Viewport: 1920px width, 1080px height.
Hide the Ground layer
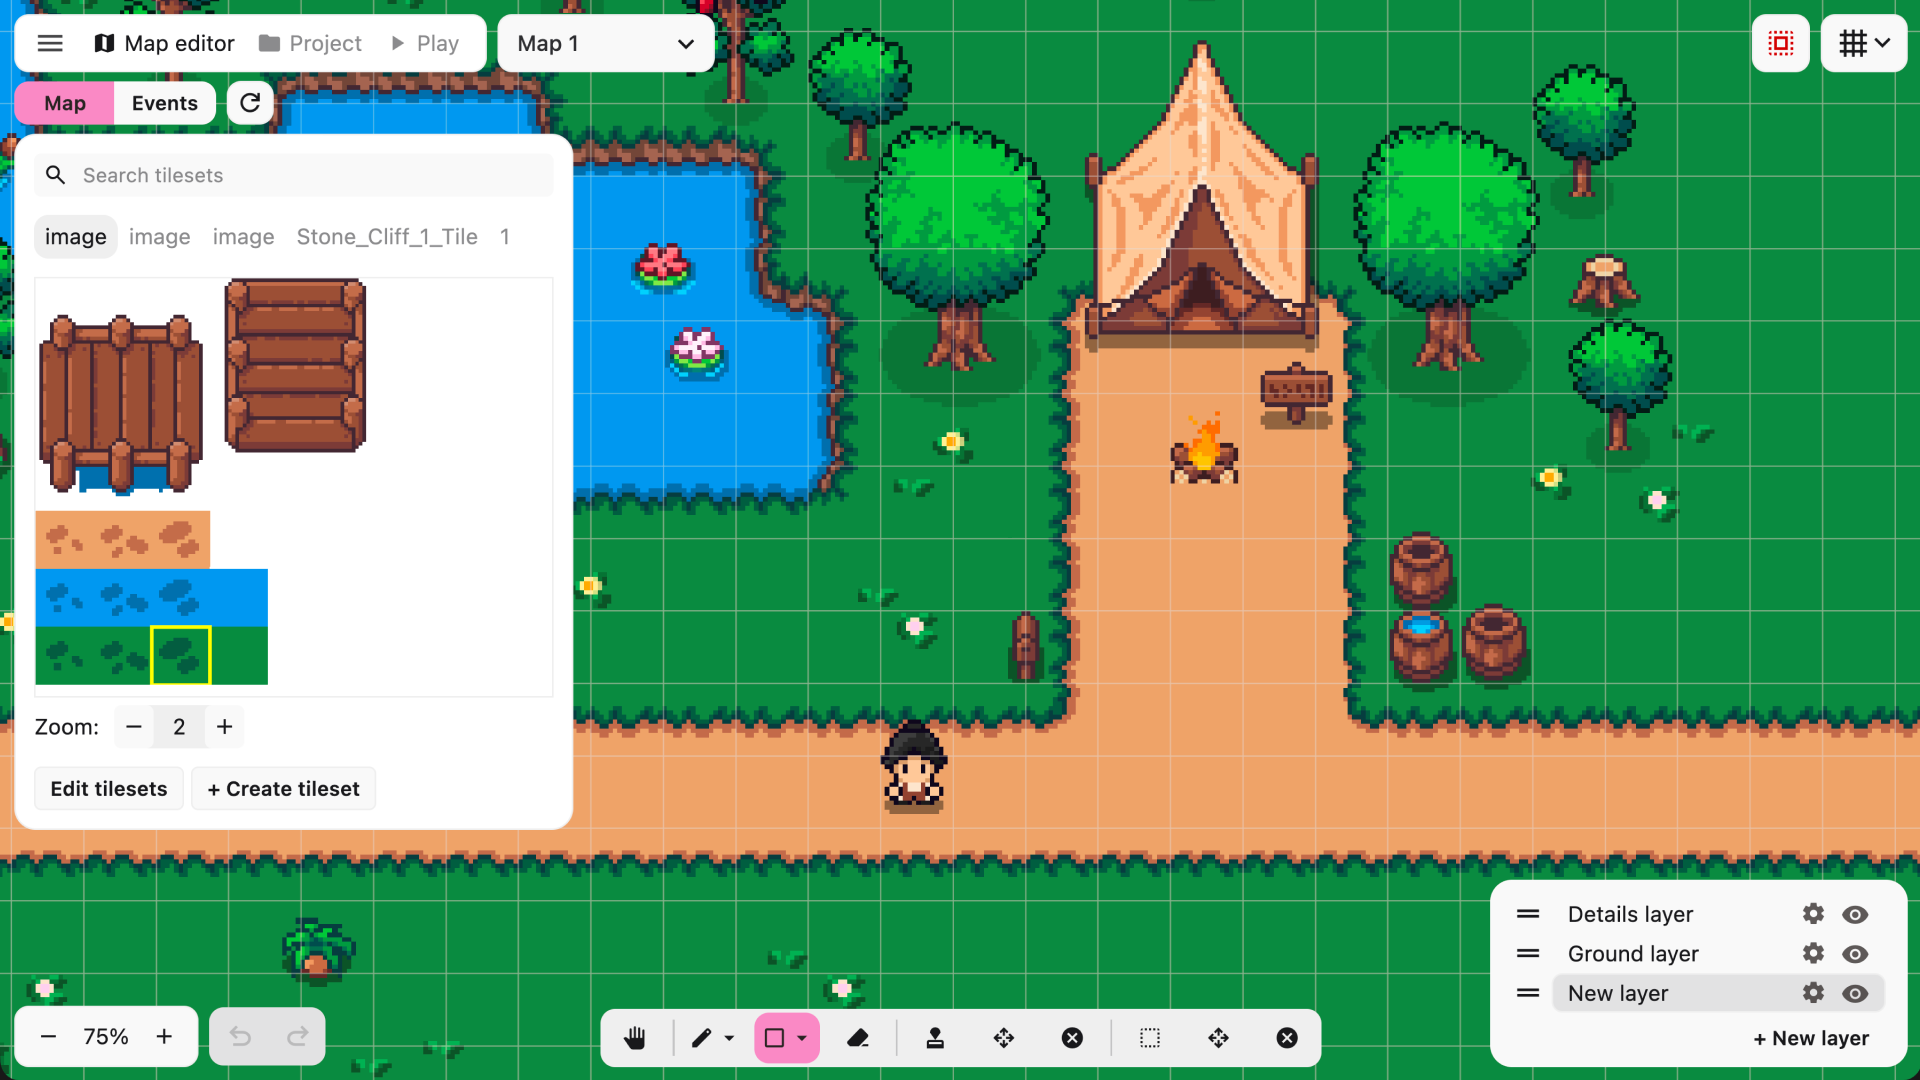[1855, 954]
